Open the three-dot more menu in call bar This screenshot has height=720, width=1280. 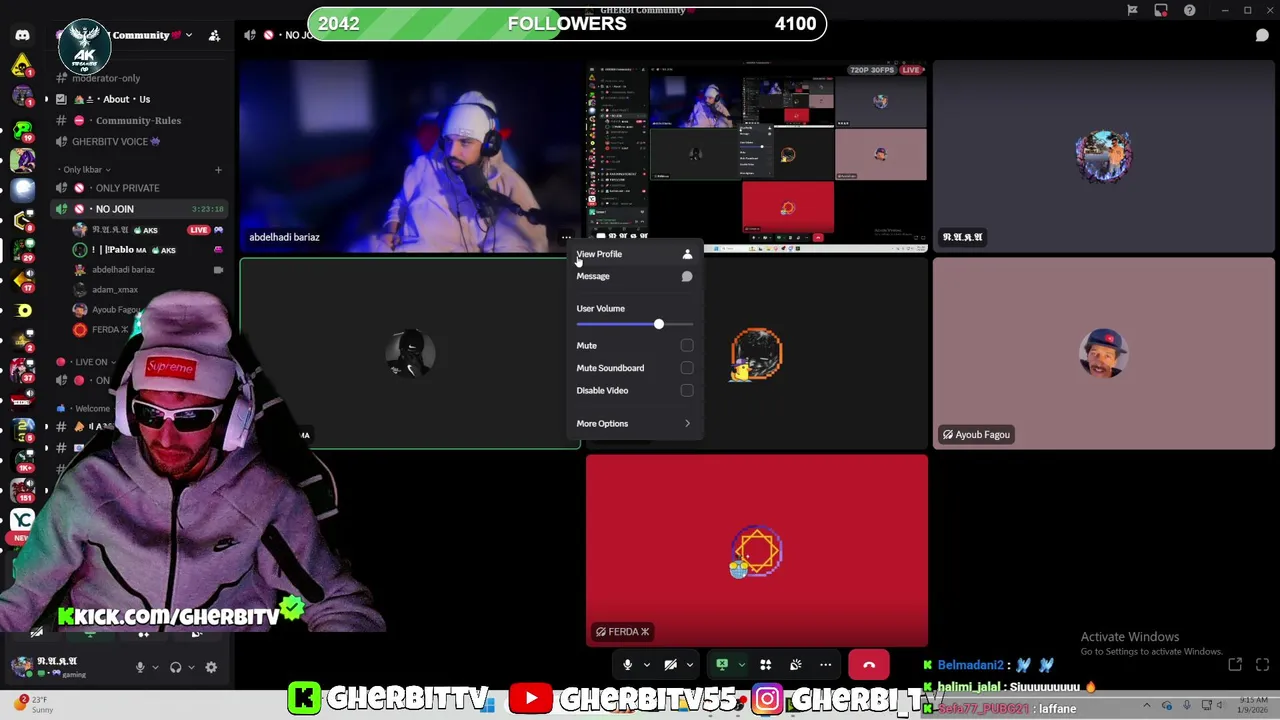(x=826, y=665)
